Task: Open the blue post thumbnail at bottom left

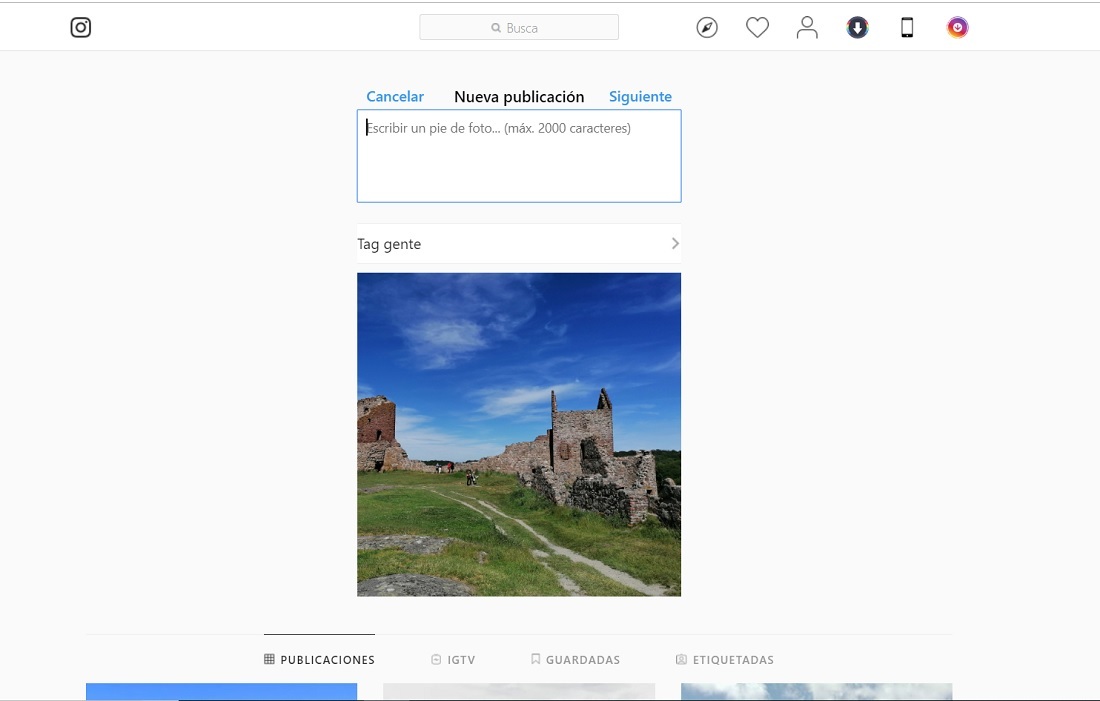Action: click(221, 691)
